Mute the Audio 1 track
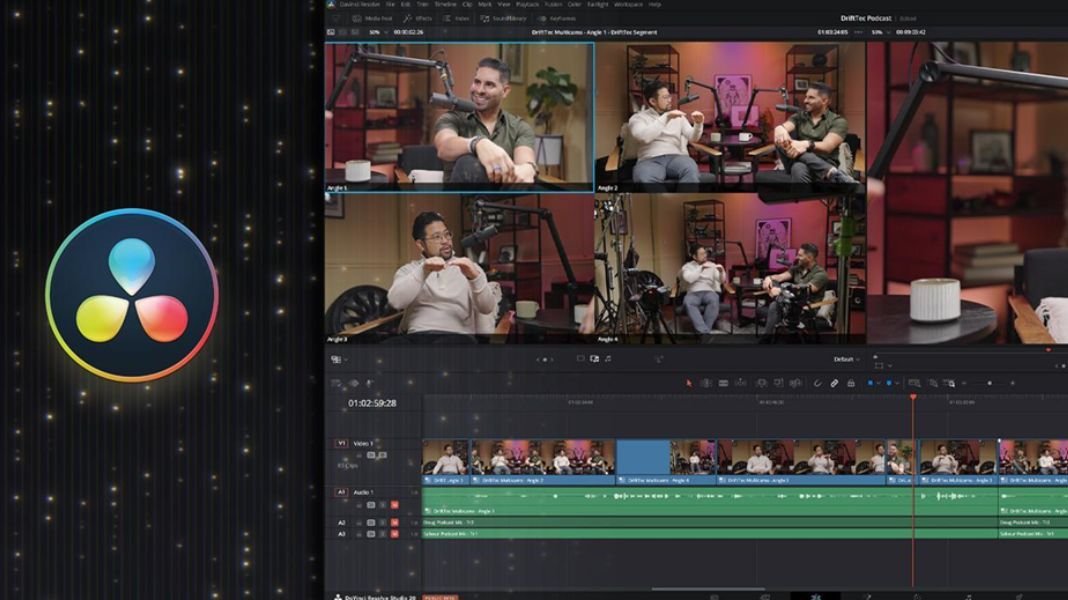This screenshot has height=600, width=1068. pos(394,505)
